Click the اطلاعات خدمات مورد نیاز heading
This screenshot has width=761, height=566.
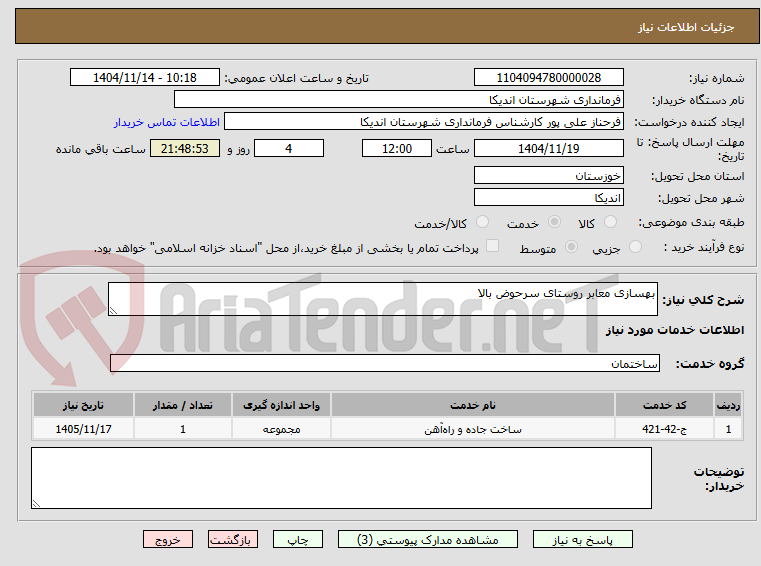coord(675,330)
